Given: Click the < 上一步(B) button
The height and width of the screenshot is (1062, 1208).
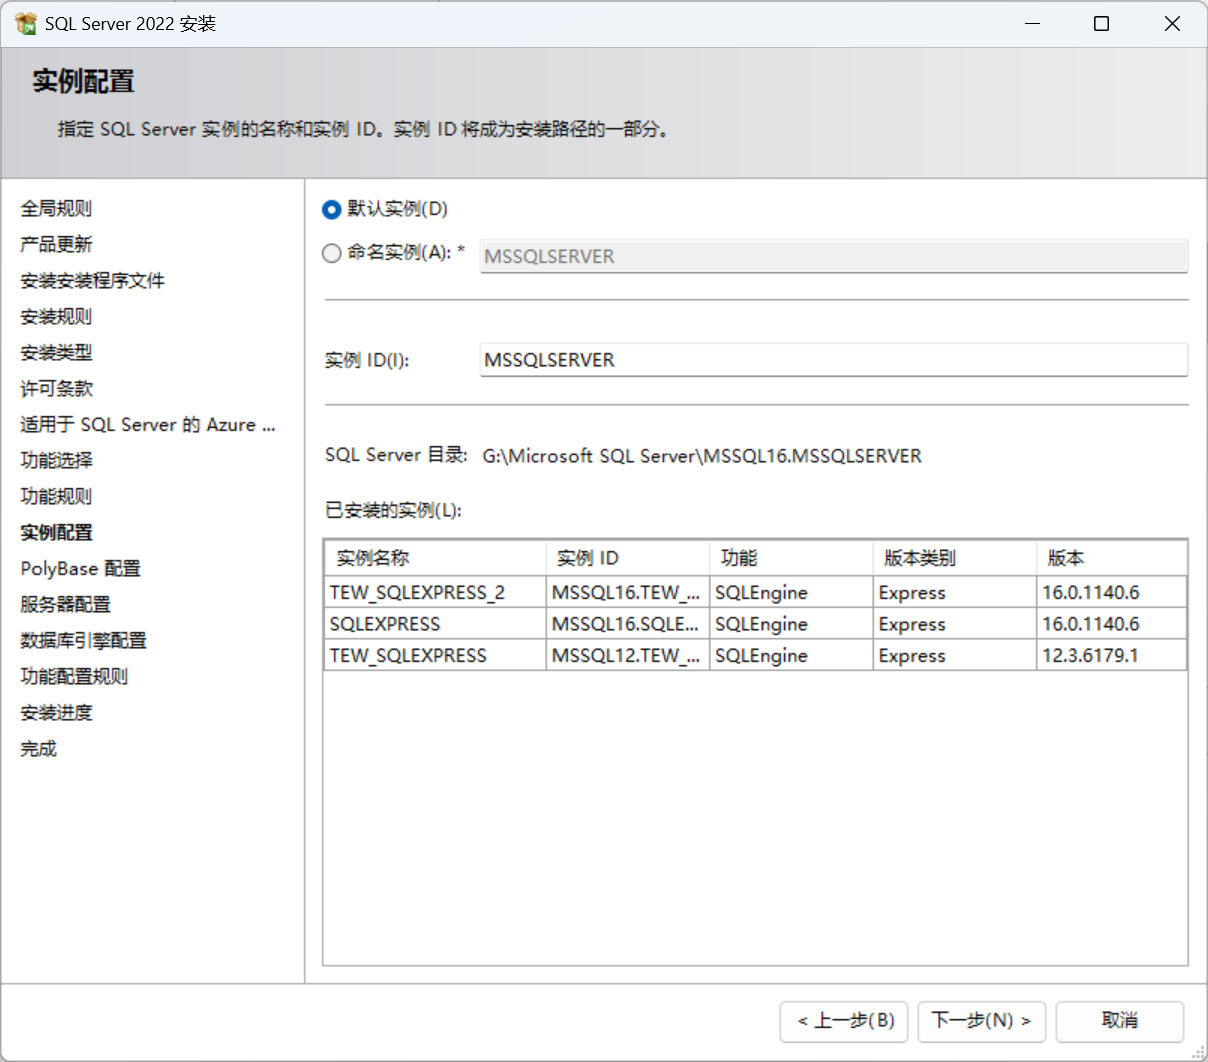Looking at the screenshot, I should (844, 1021).
